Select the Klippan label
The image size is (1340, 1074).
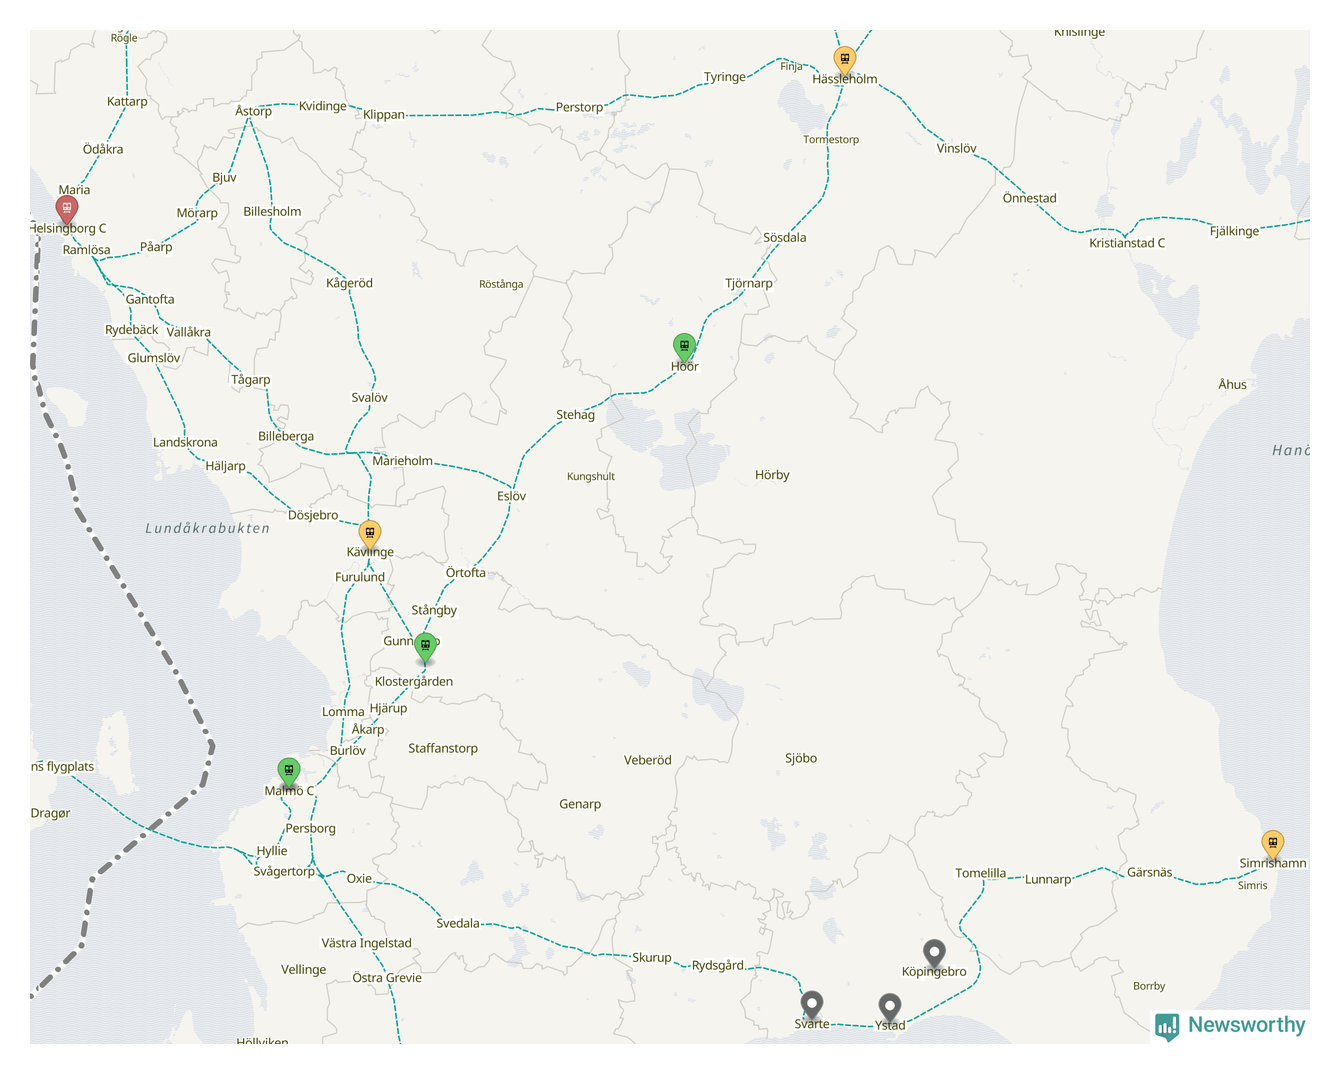pyautogui.click(x=384, y=115)
